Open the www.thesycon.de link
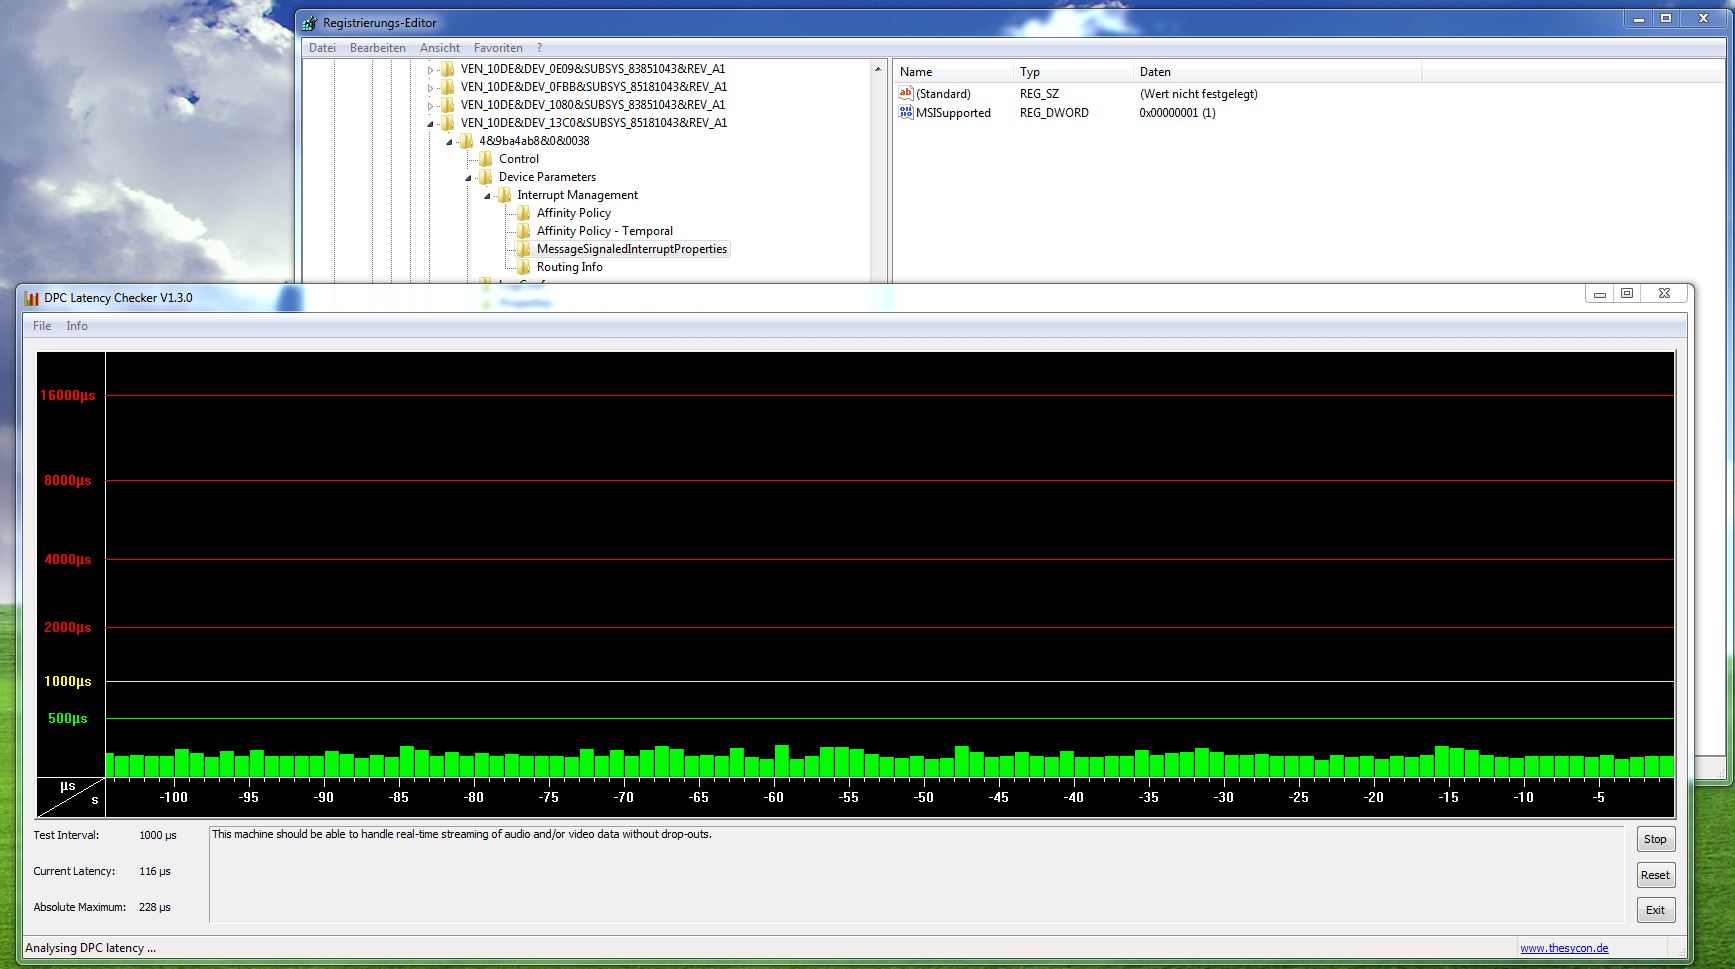Image resolution: width=1735 pixels, height=969 pixels. (1564, 947)
